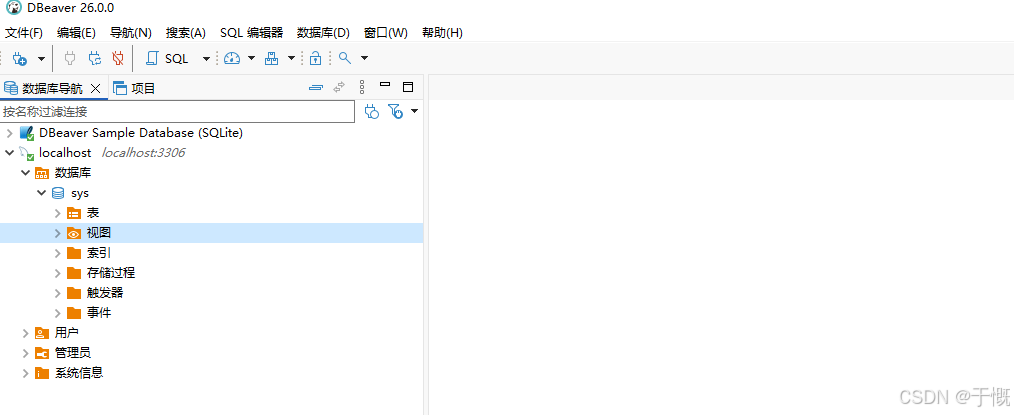Image resolution: width=1014 pixels, height=415 pixels.
Task: Open the SQL editor options dropdown arrow
Action: (206, 59)
